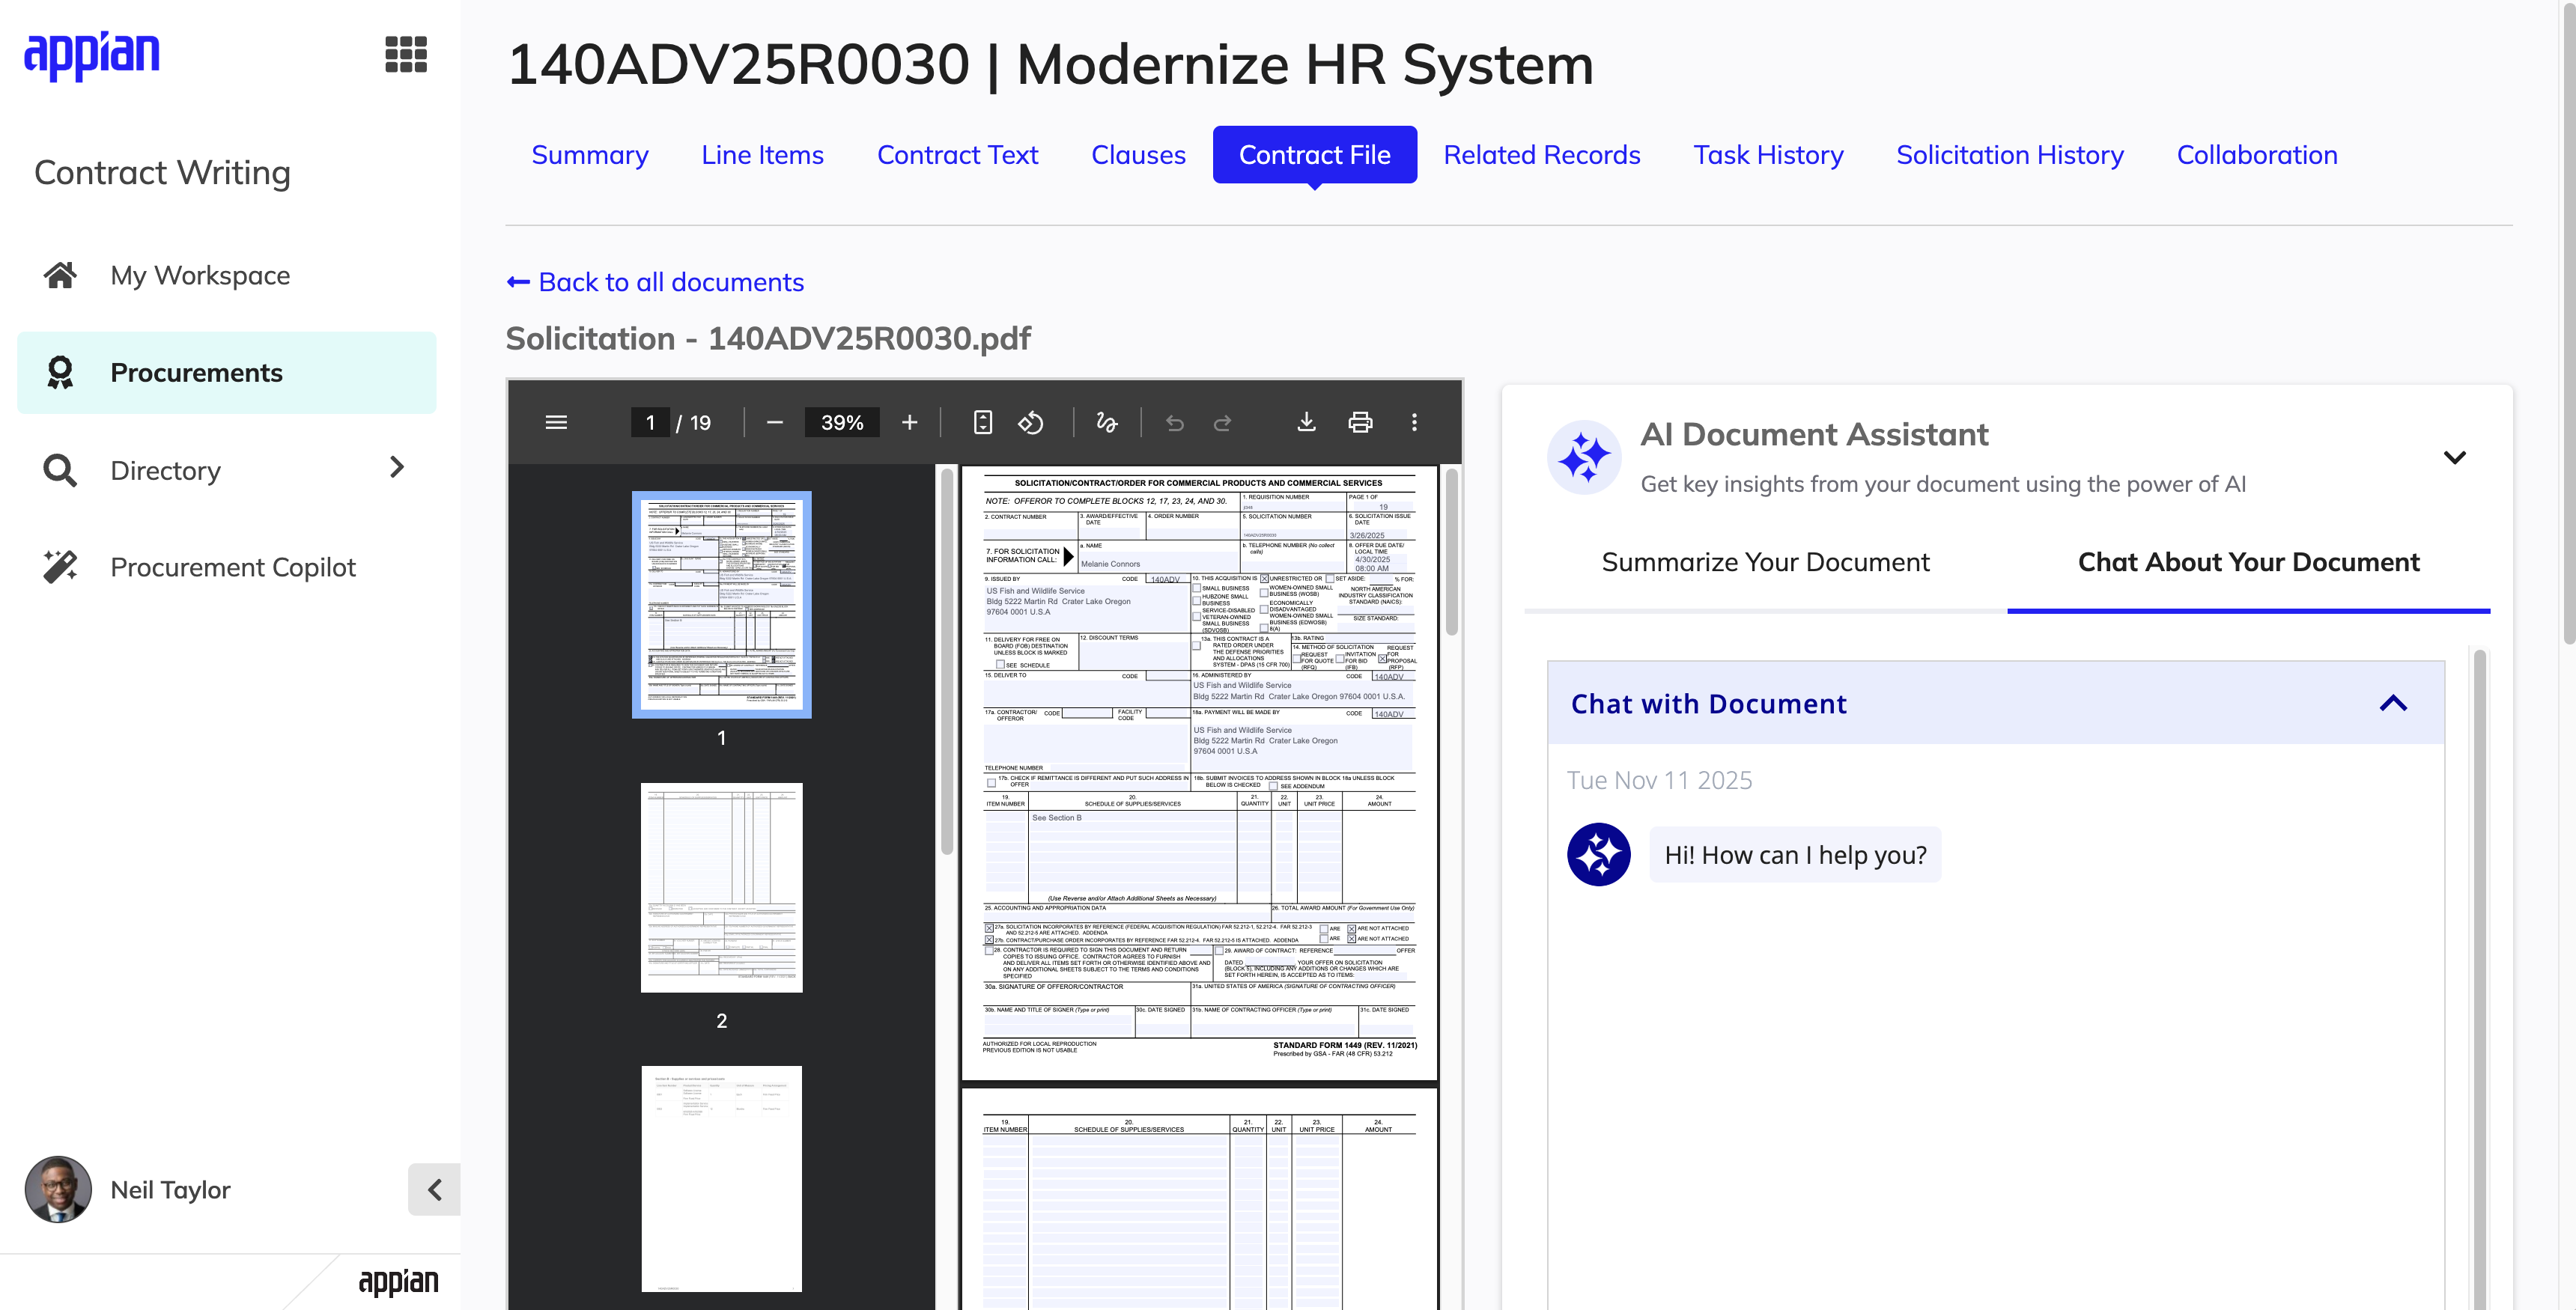Open the Summary tab
The width and height of the screenshot is (2576, 1310).
[x=590, y=155]
